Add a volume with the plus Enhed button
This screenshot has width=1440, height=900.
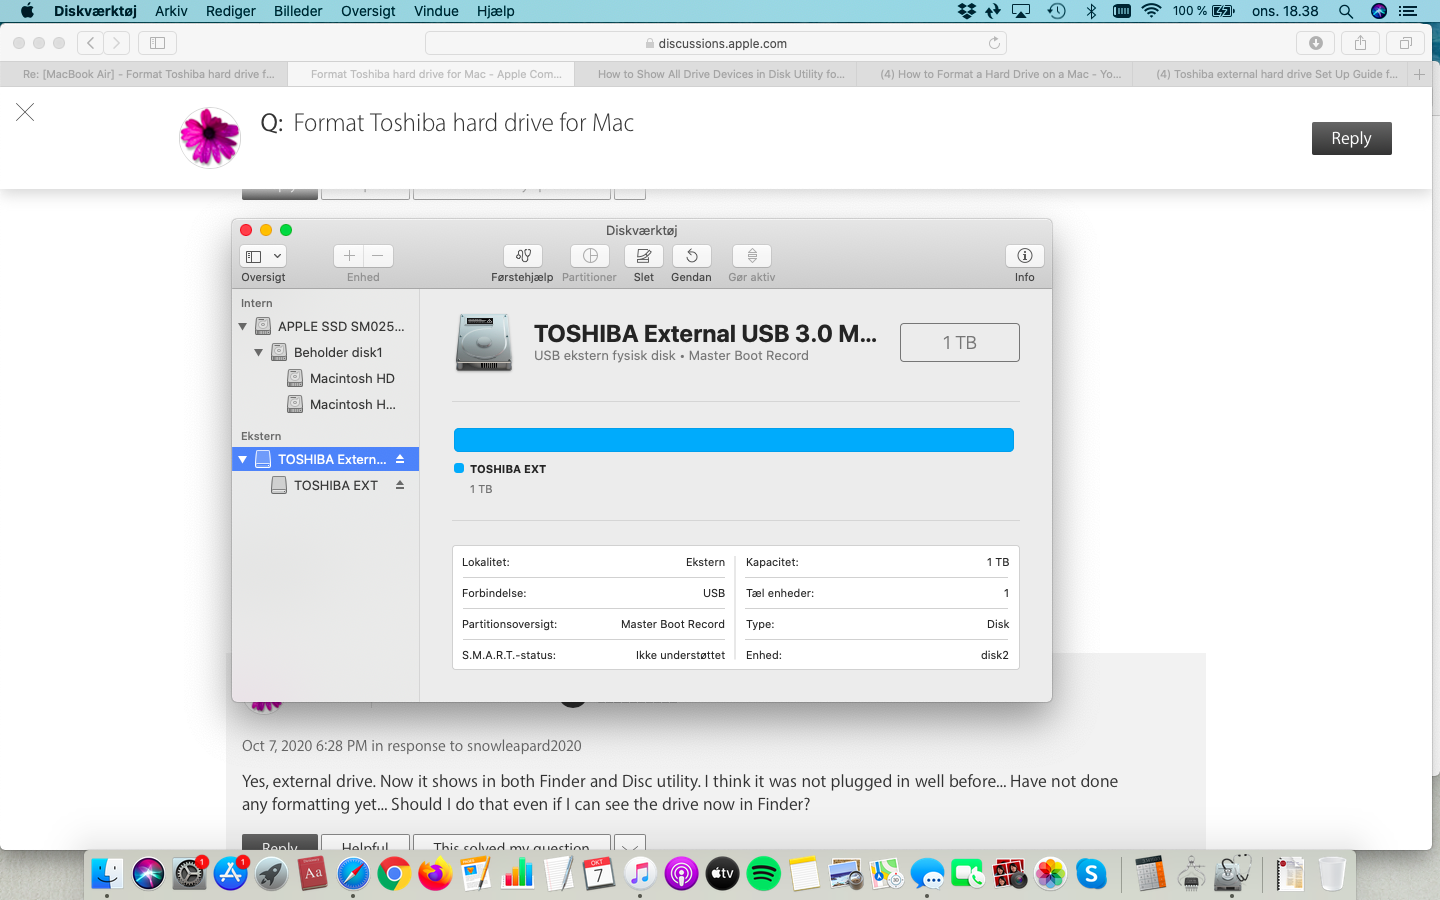[349, 256]
